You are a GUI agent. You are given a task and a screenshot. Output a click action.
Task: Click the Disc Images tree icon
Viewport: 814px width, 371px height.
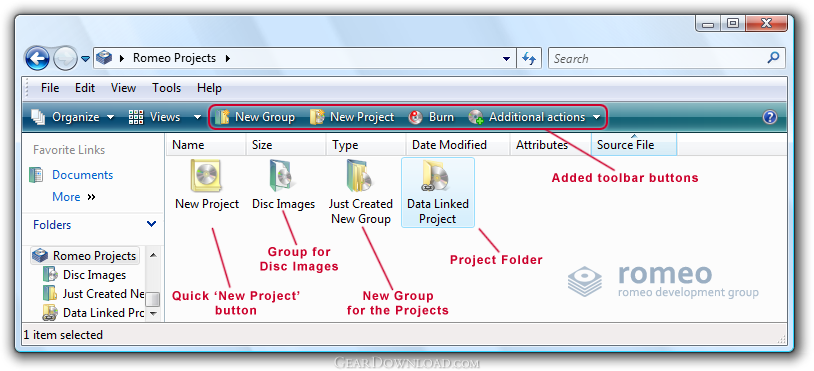[x=50, y=274]
